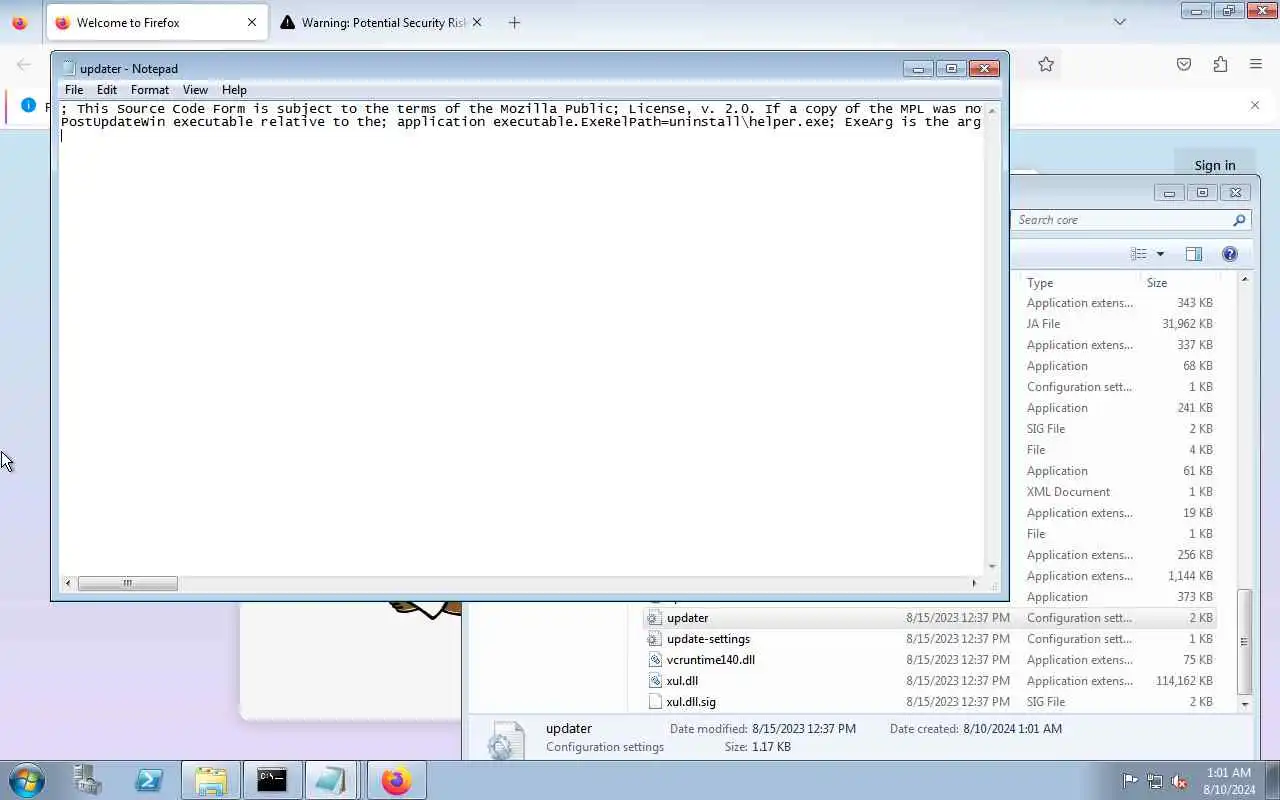
Task: Open PowerShell from the taskbar
Action: [x=149, y=780]
